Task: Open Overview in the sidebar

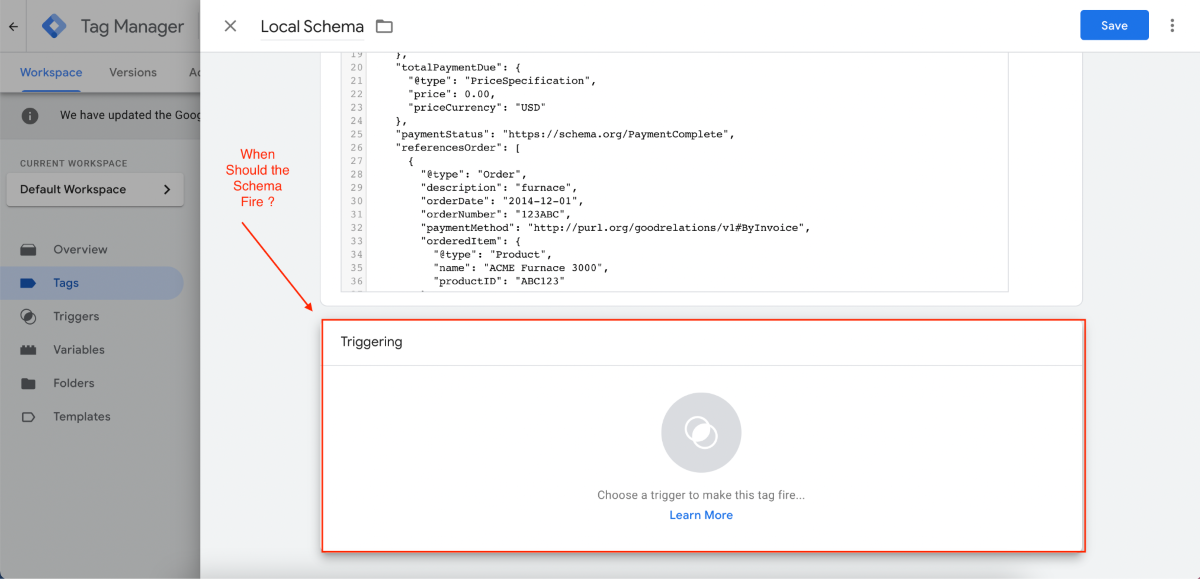Action: pos(80,249)
